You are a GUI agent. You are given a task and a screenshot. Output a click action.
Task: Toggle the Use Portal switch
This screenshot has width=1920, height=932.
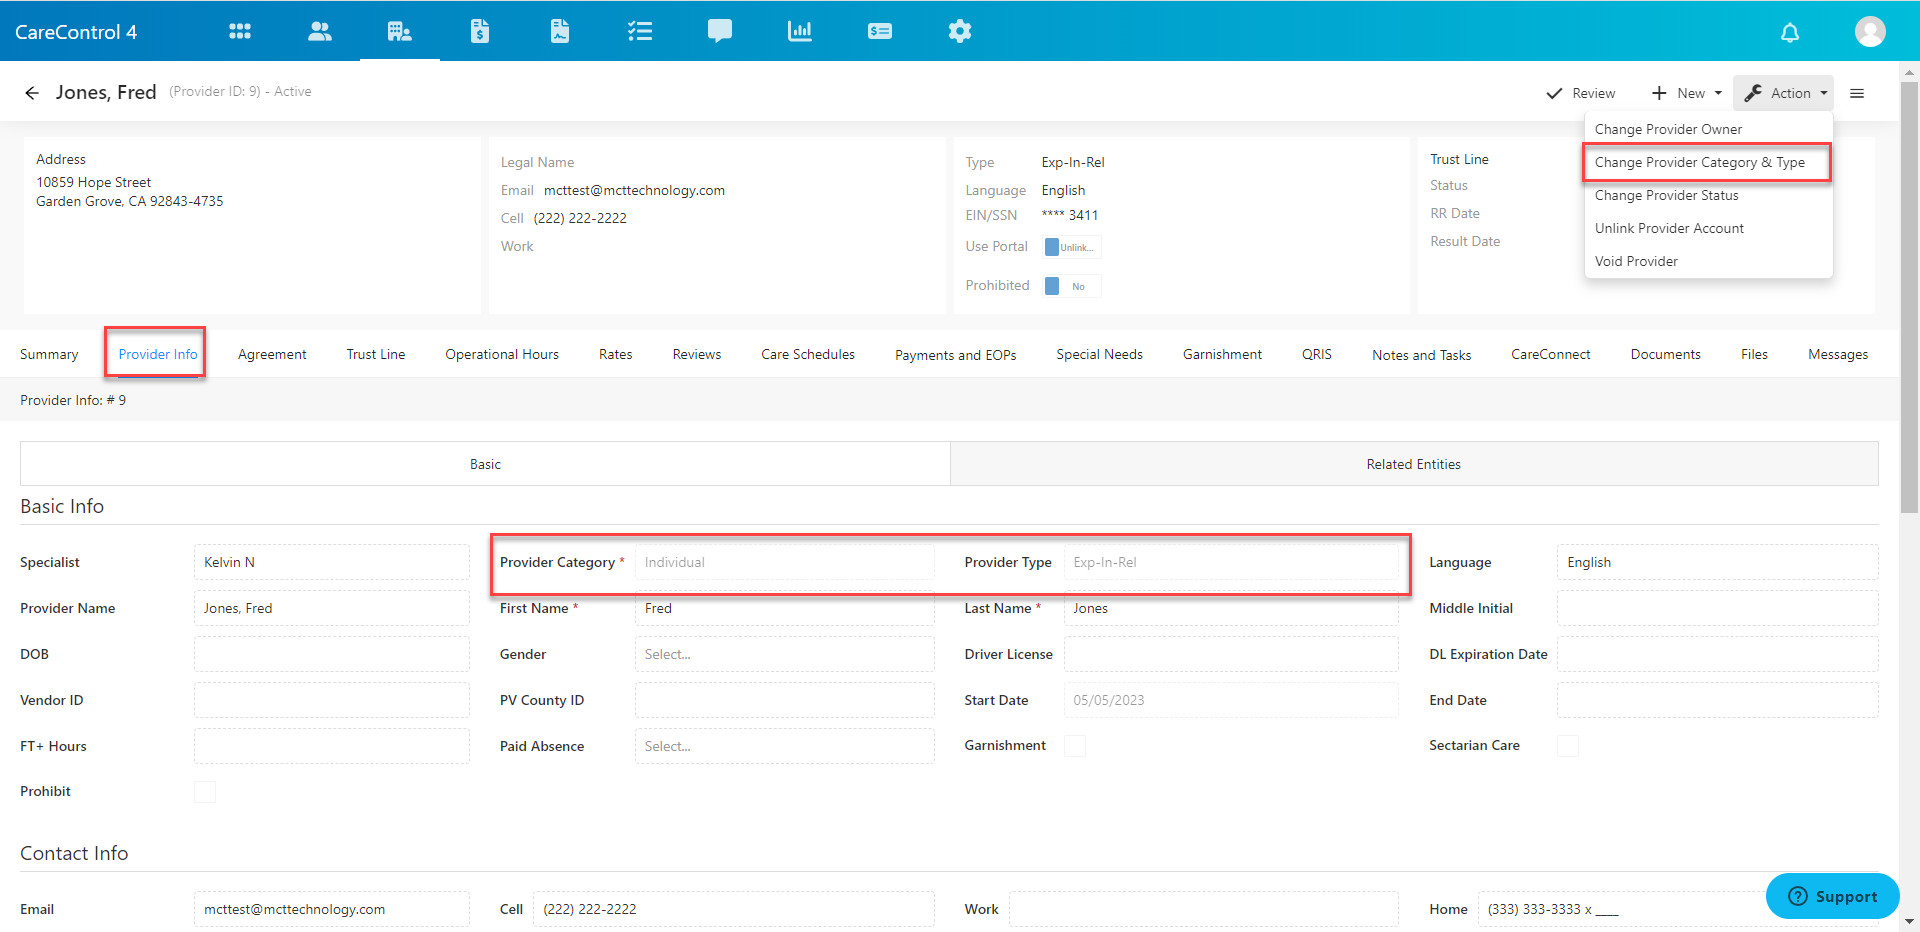[x=1072, y=247]
